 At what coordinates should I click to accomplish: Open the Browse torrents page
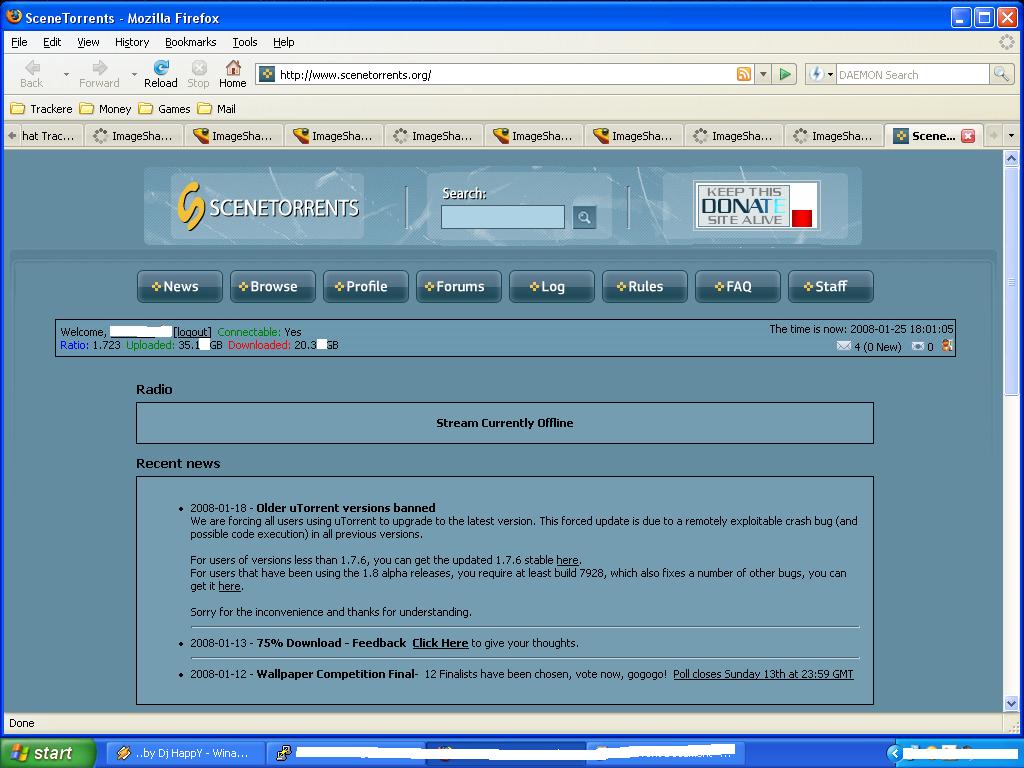point(273,287)
